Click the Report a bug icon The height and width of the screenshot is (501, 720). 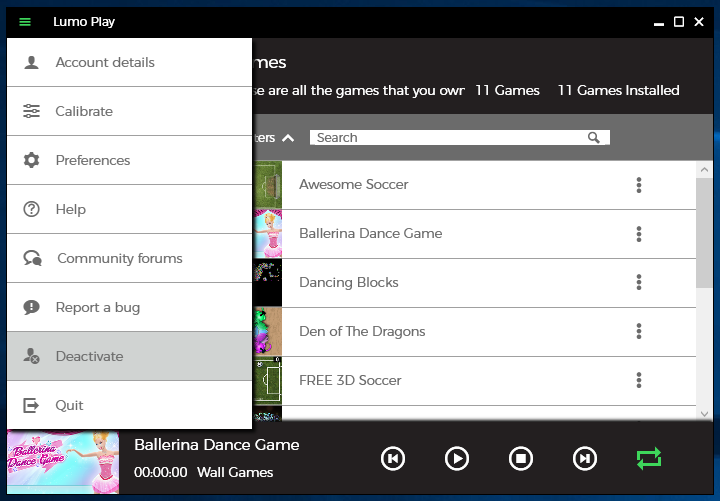tap(31, 307)
